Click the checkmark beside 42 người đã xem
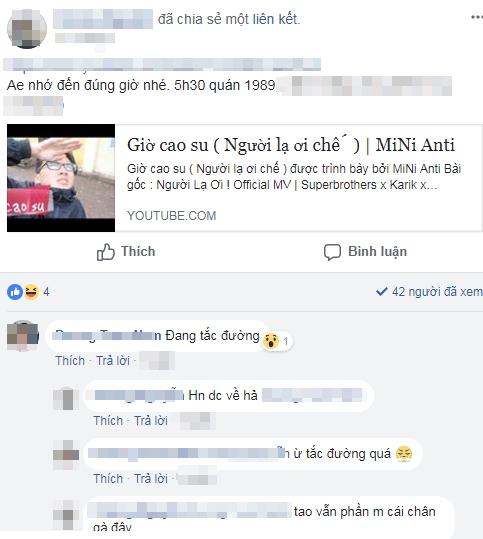The width and height of the screenshot is (483, 539). [x=382, y=292]
